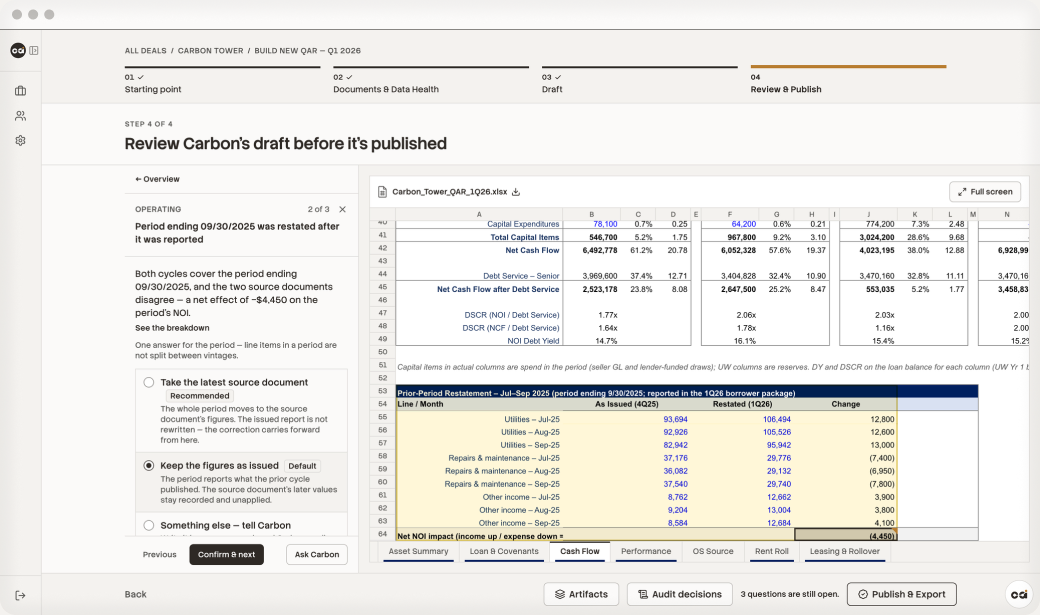Click the Ask Carbon button
The width and height of the screenshot is (1040, 615).
tap(316, 555)
